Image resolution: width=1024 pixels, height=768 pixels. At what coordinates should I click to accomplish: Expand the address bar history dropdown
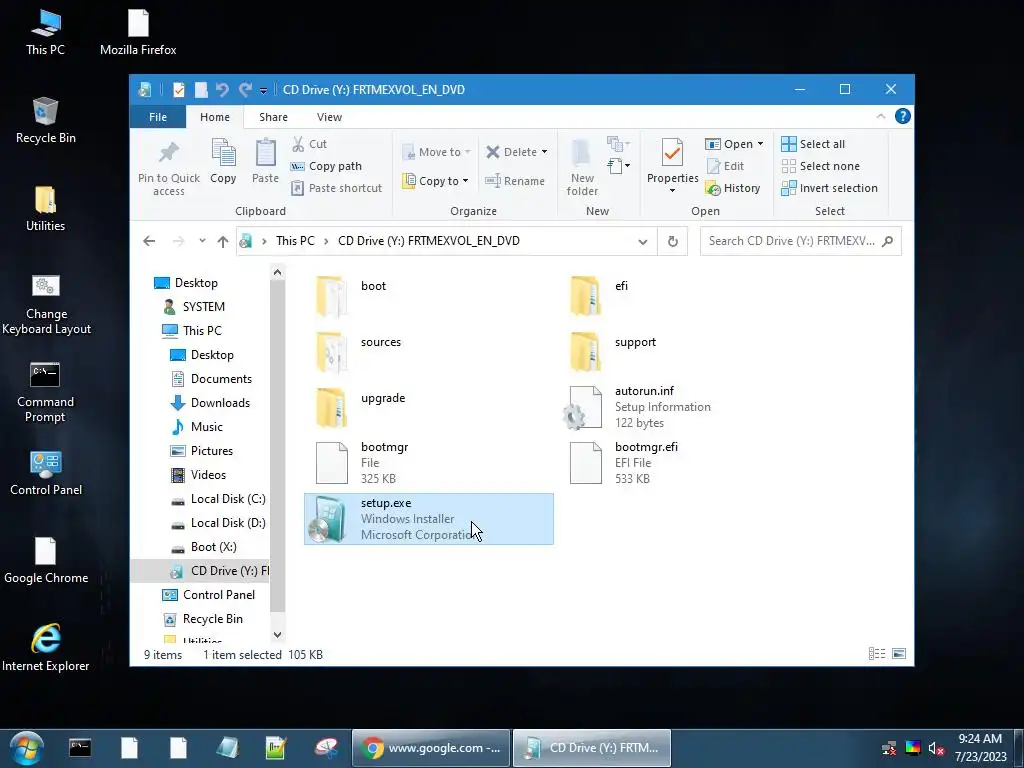(643, 242)
